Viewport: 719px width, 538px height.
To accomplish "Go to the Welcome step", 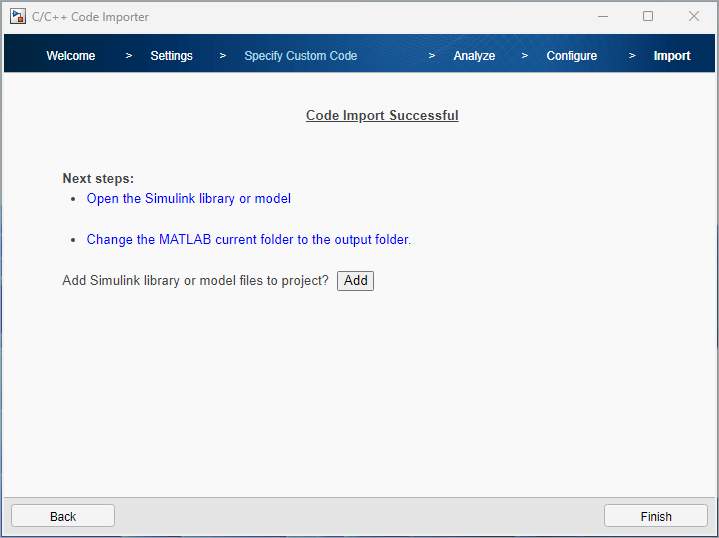I will (x=71, y=56).
